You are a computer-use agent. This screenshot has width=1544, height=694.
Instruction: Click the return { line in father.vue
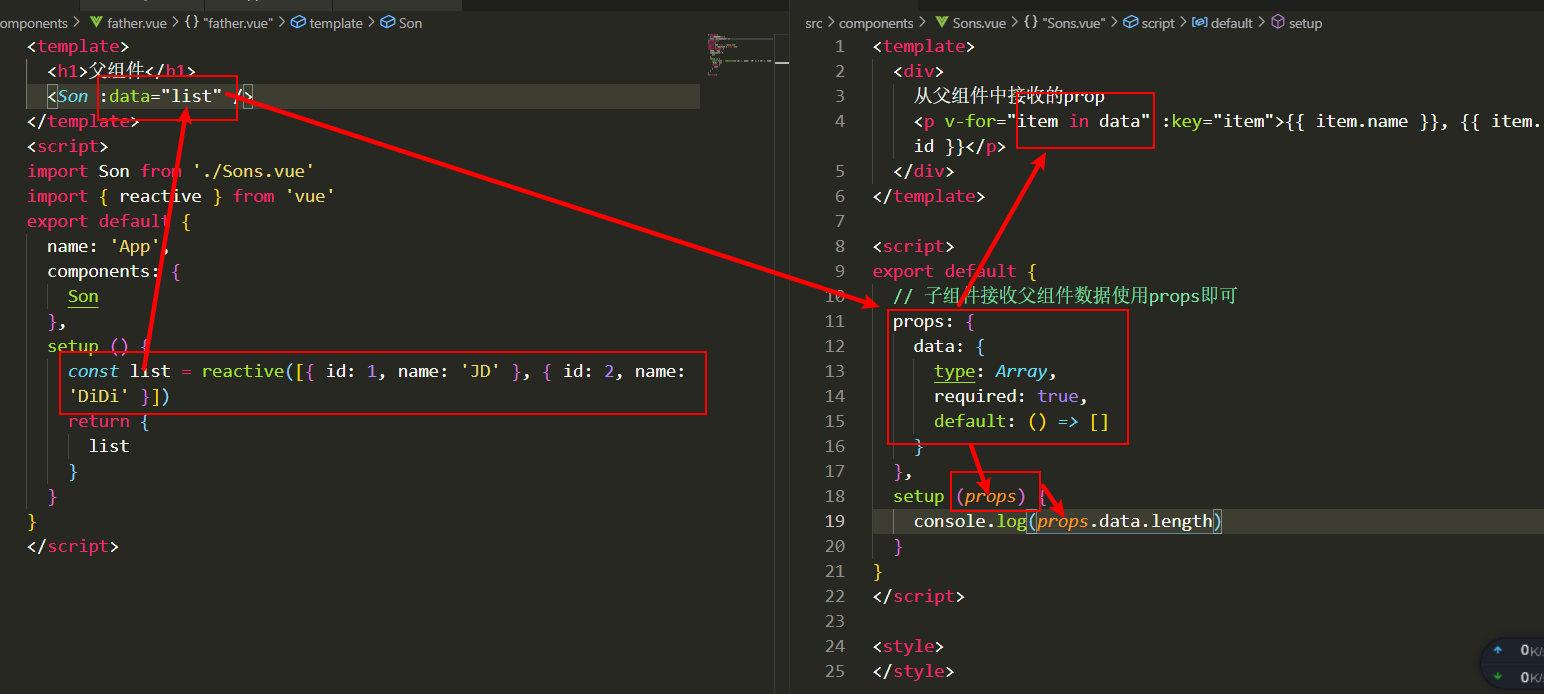click(x=109, y=421)
